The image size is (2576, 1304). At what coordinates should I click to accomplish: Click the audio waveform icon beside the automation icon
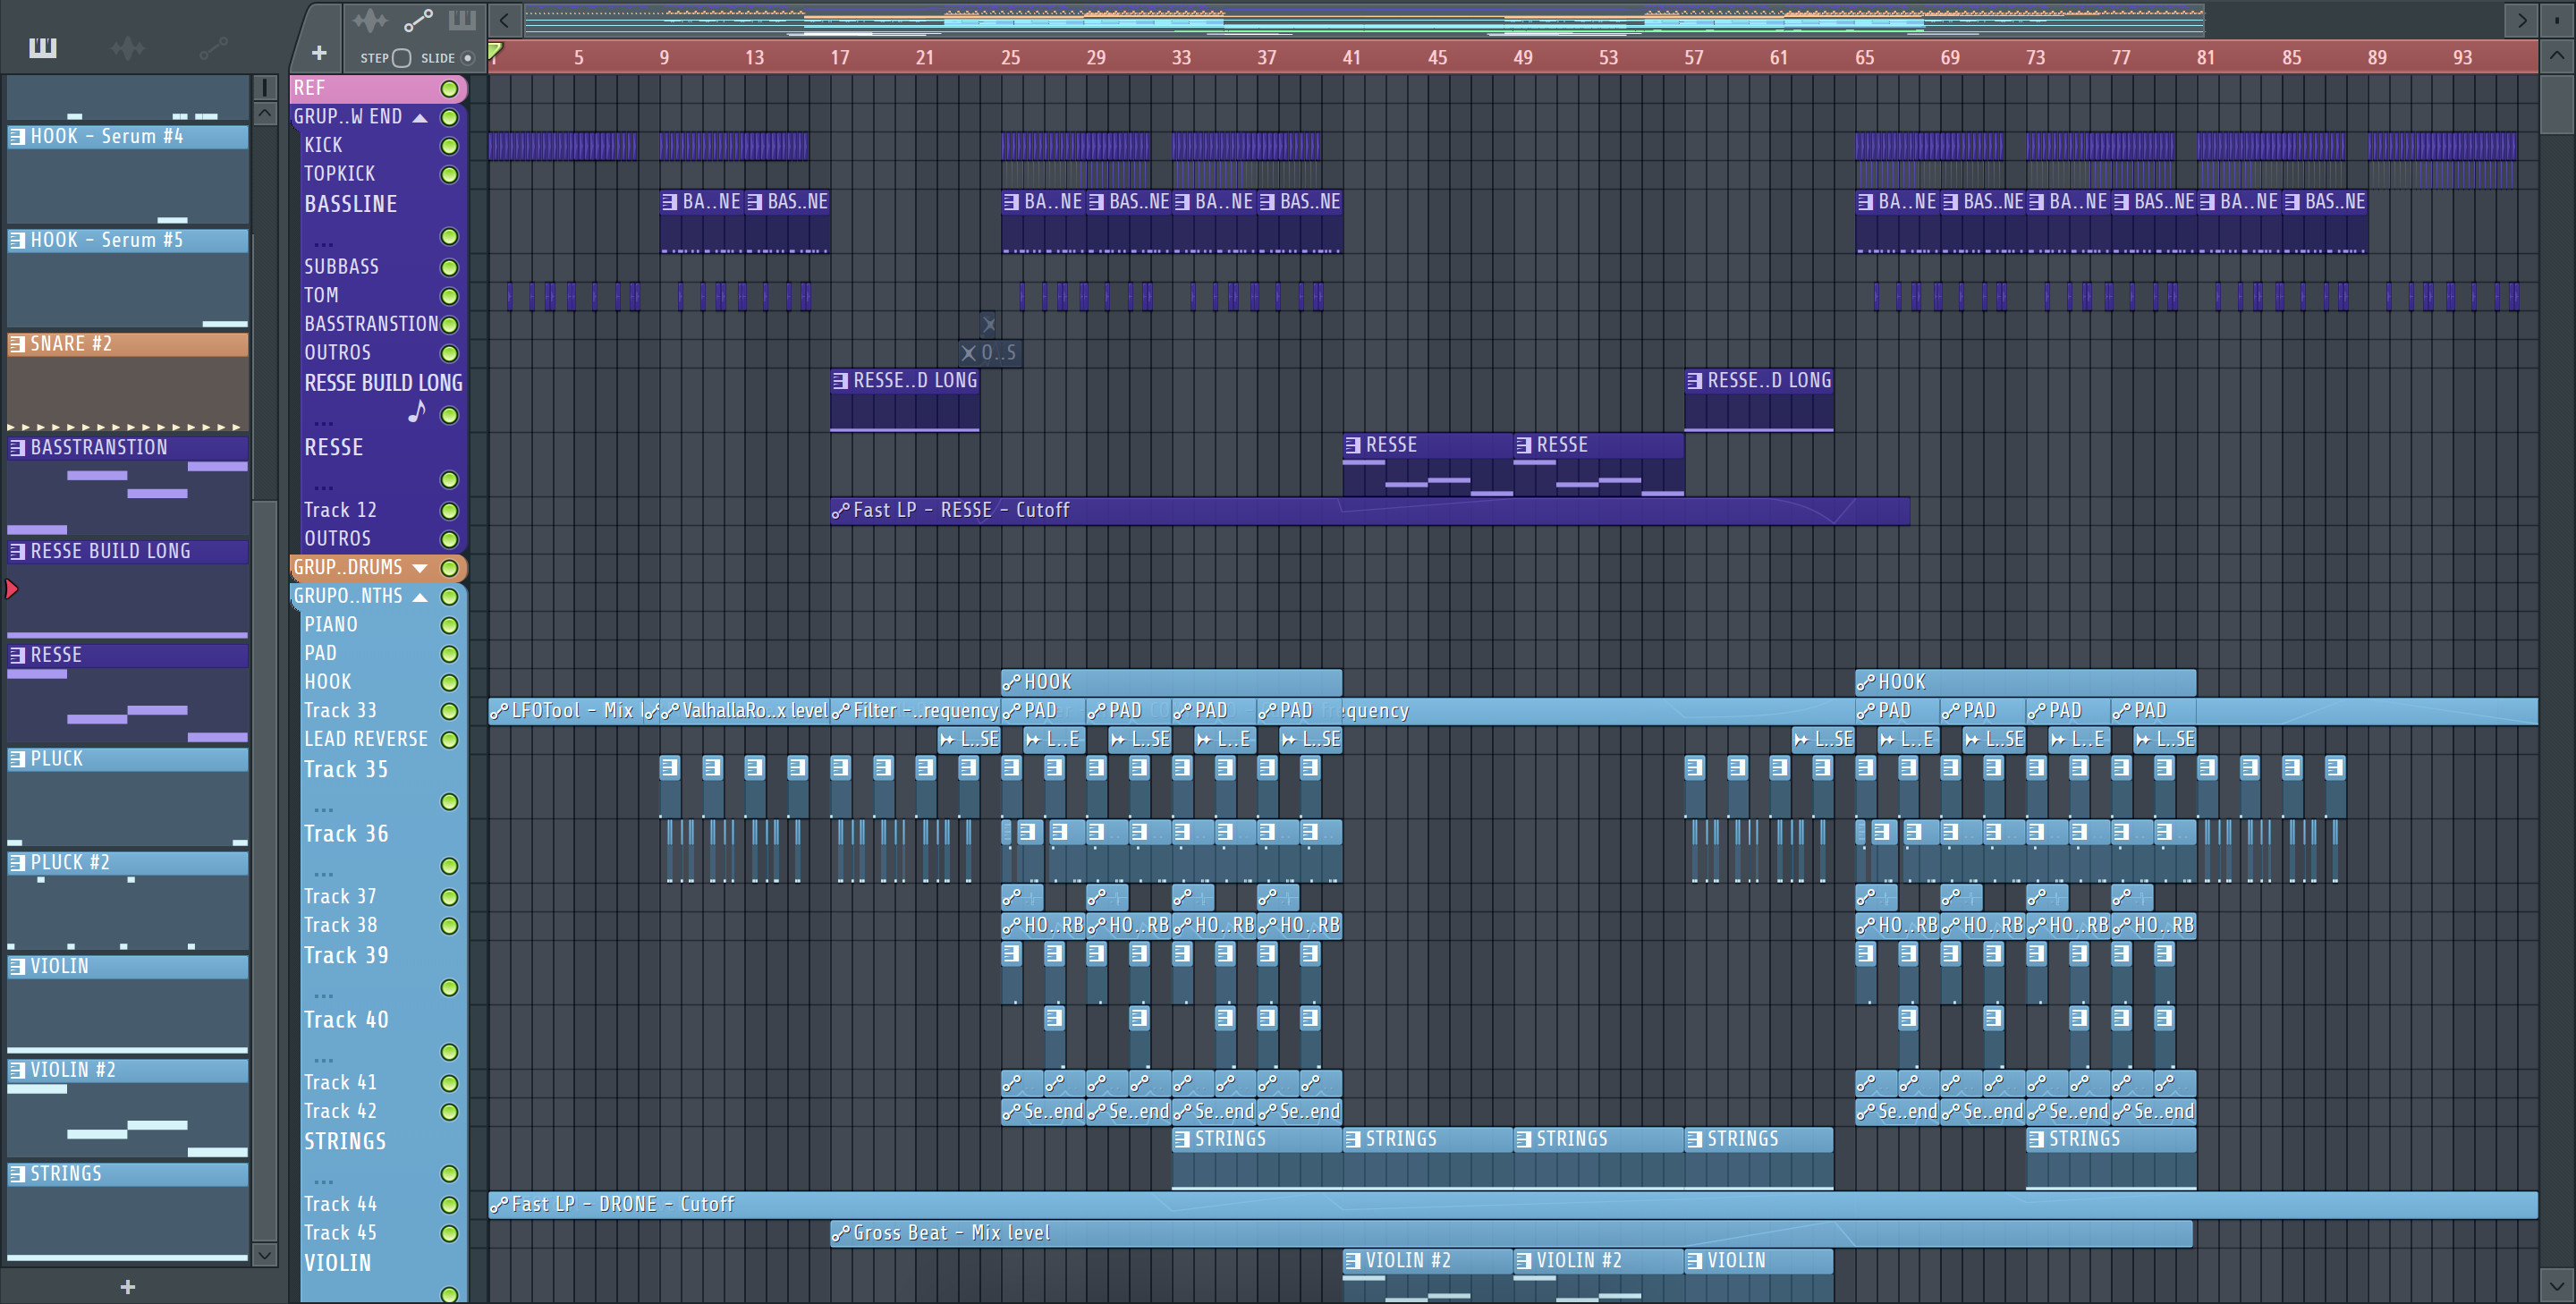click(371, 19)
